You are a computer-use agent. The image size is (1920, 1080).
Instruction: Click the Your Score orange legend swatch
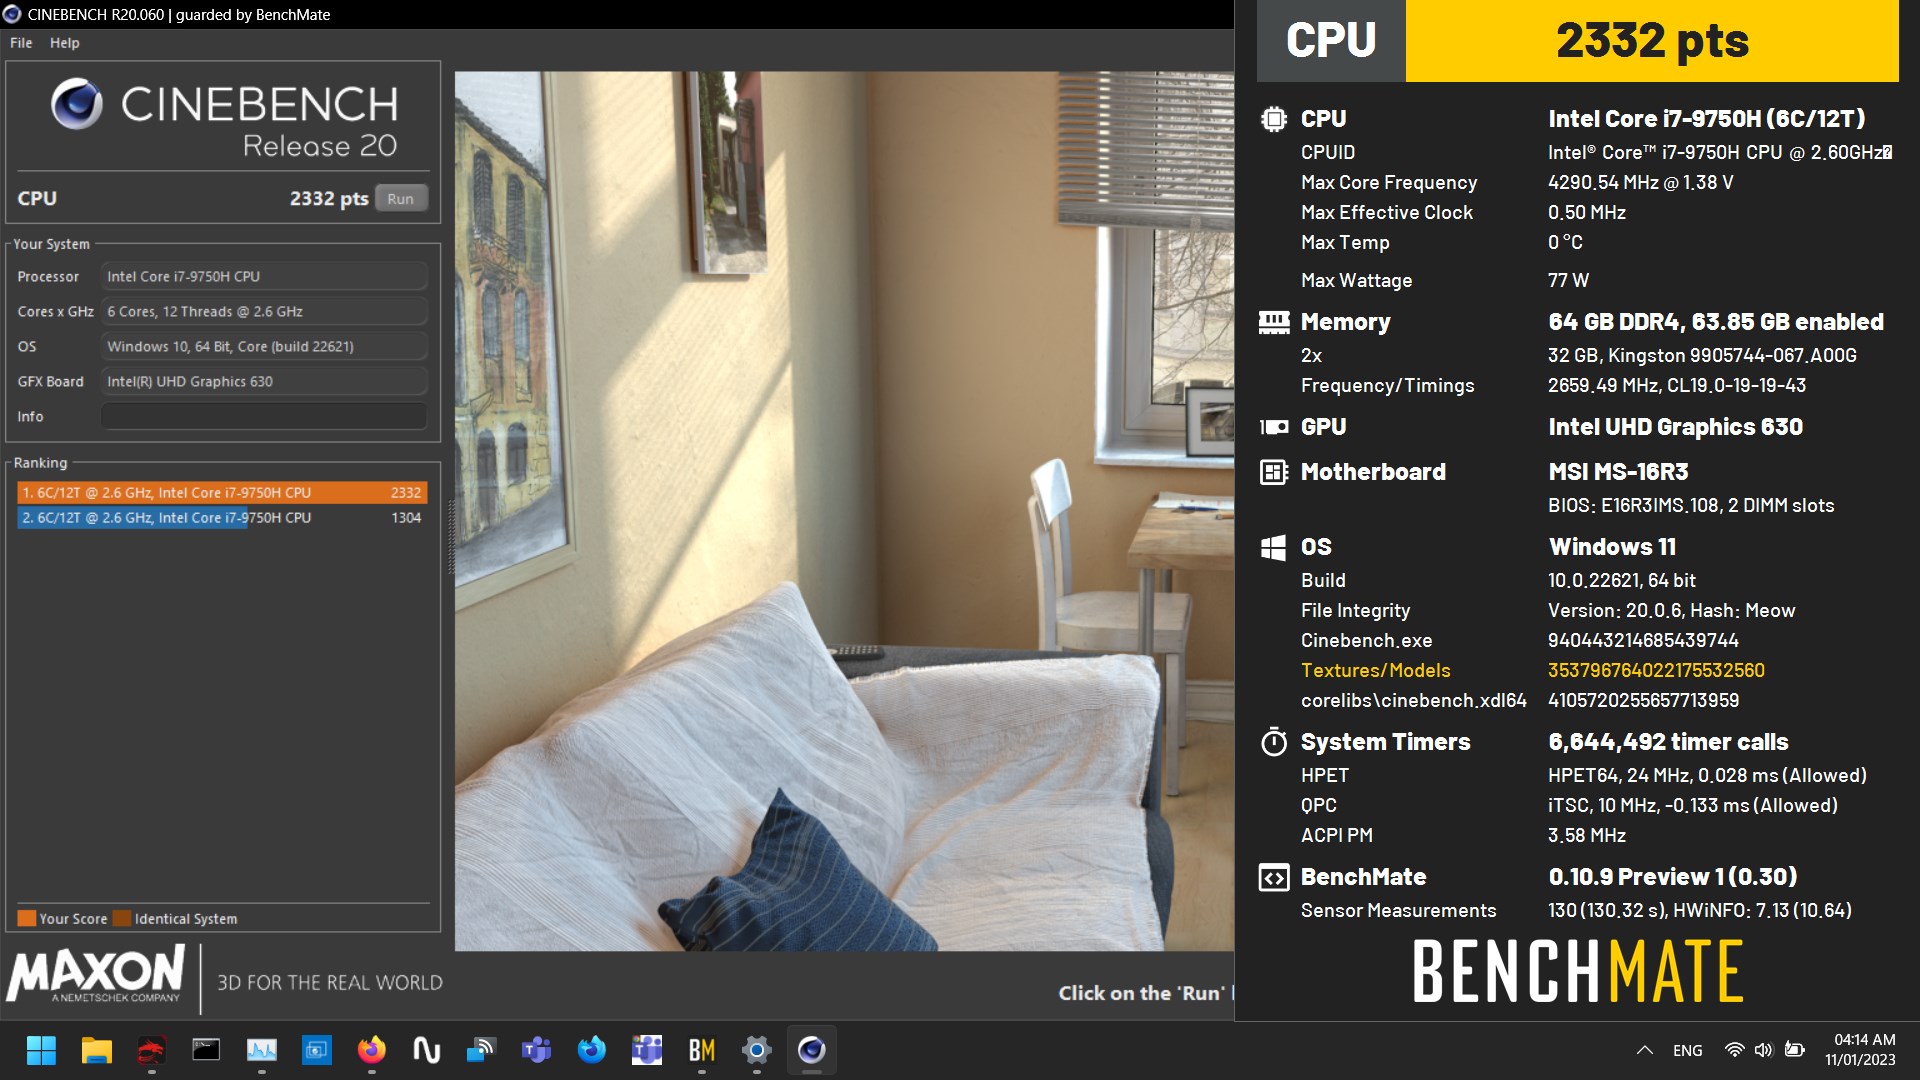click(27, 918)
